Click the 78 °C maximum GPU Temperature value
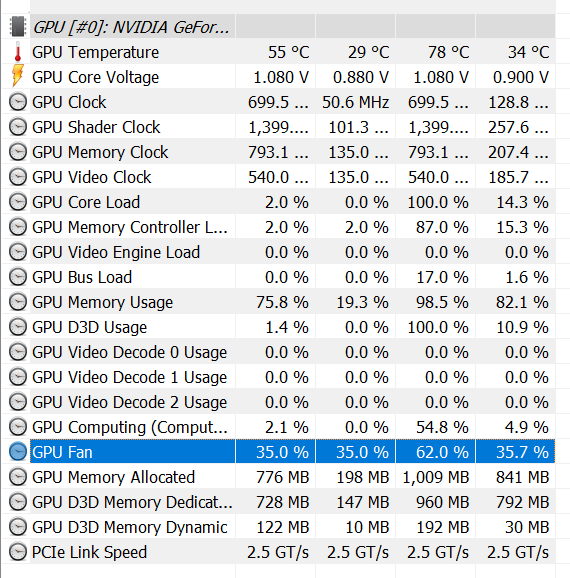This screenshot has width=570, height=578. (448, 52)
